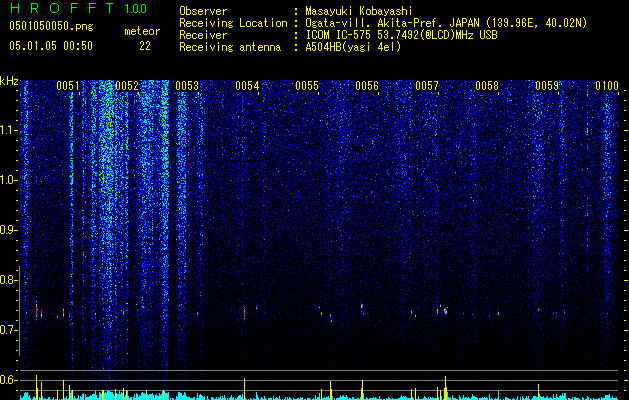Click the 0053 time marker
This screenshot has width=629, height=400.
(187, 86)
